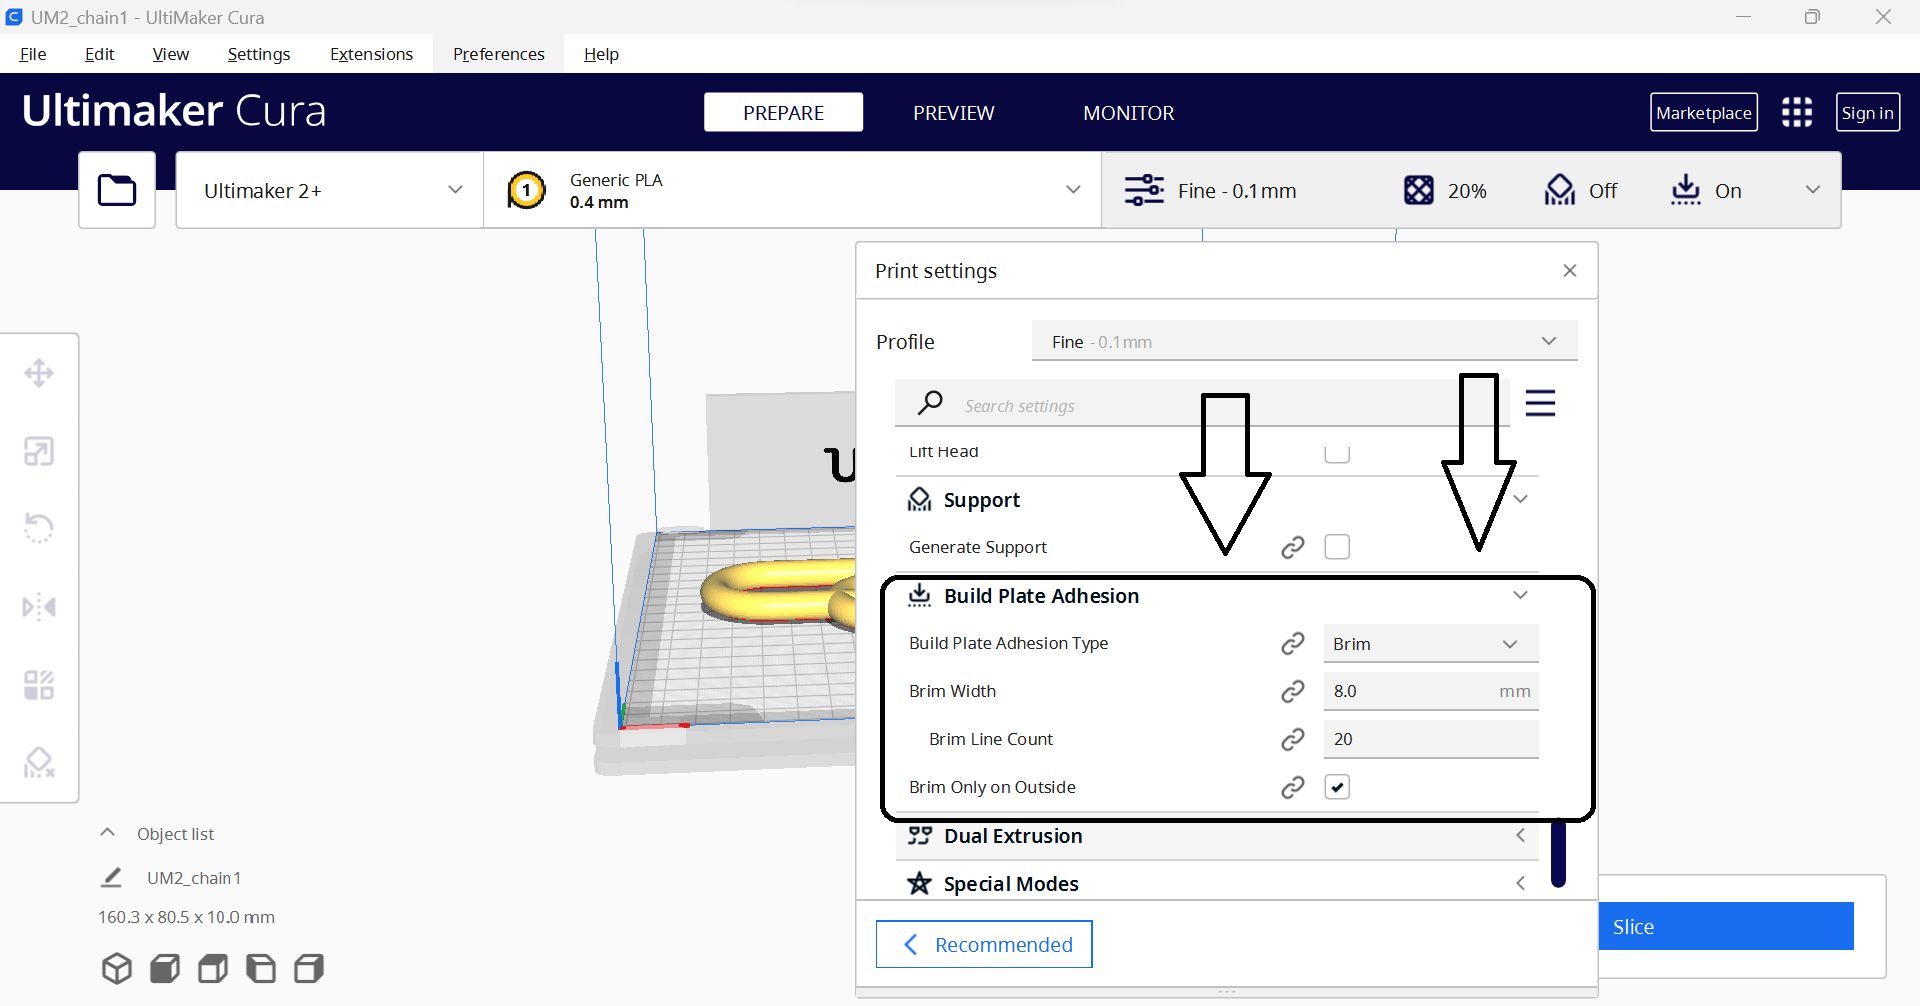Viewport: 1920px width, 1006px height.
Task: Open the File menu
Action: 33,54
